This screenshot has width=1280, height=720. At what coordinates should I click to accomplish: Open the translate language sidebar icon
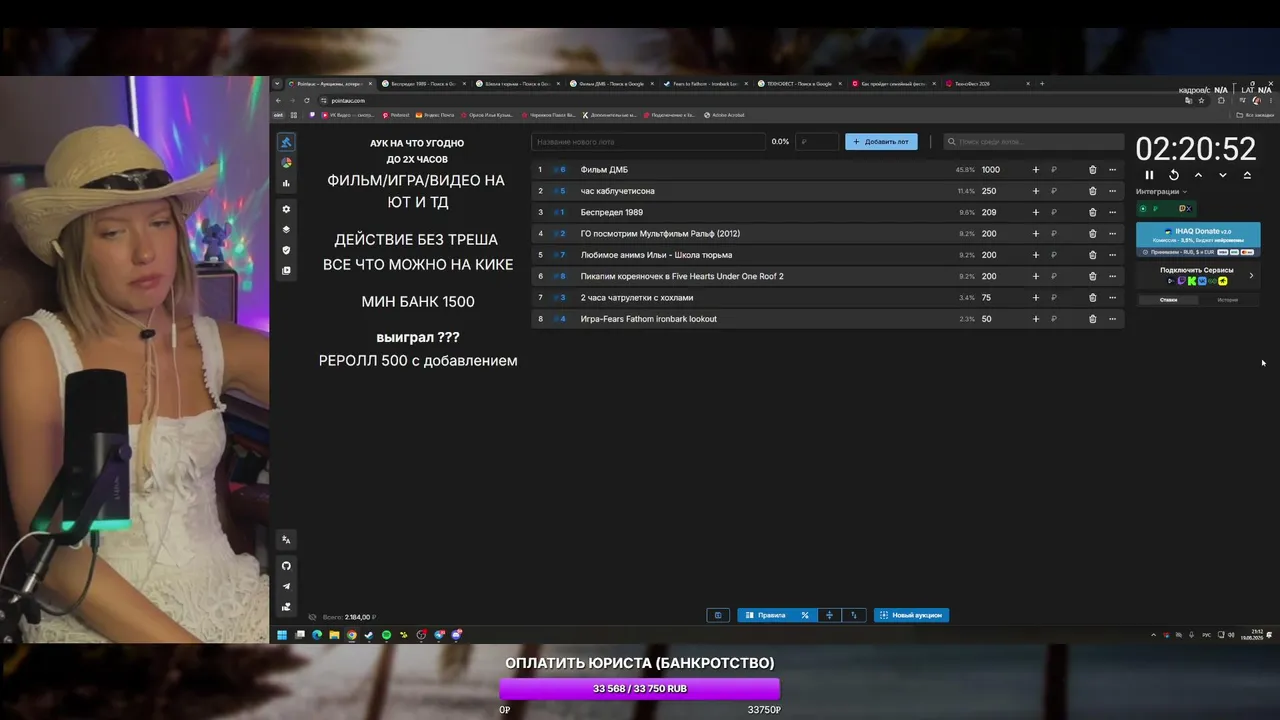286,539
